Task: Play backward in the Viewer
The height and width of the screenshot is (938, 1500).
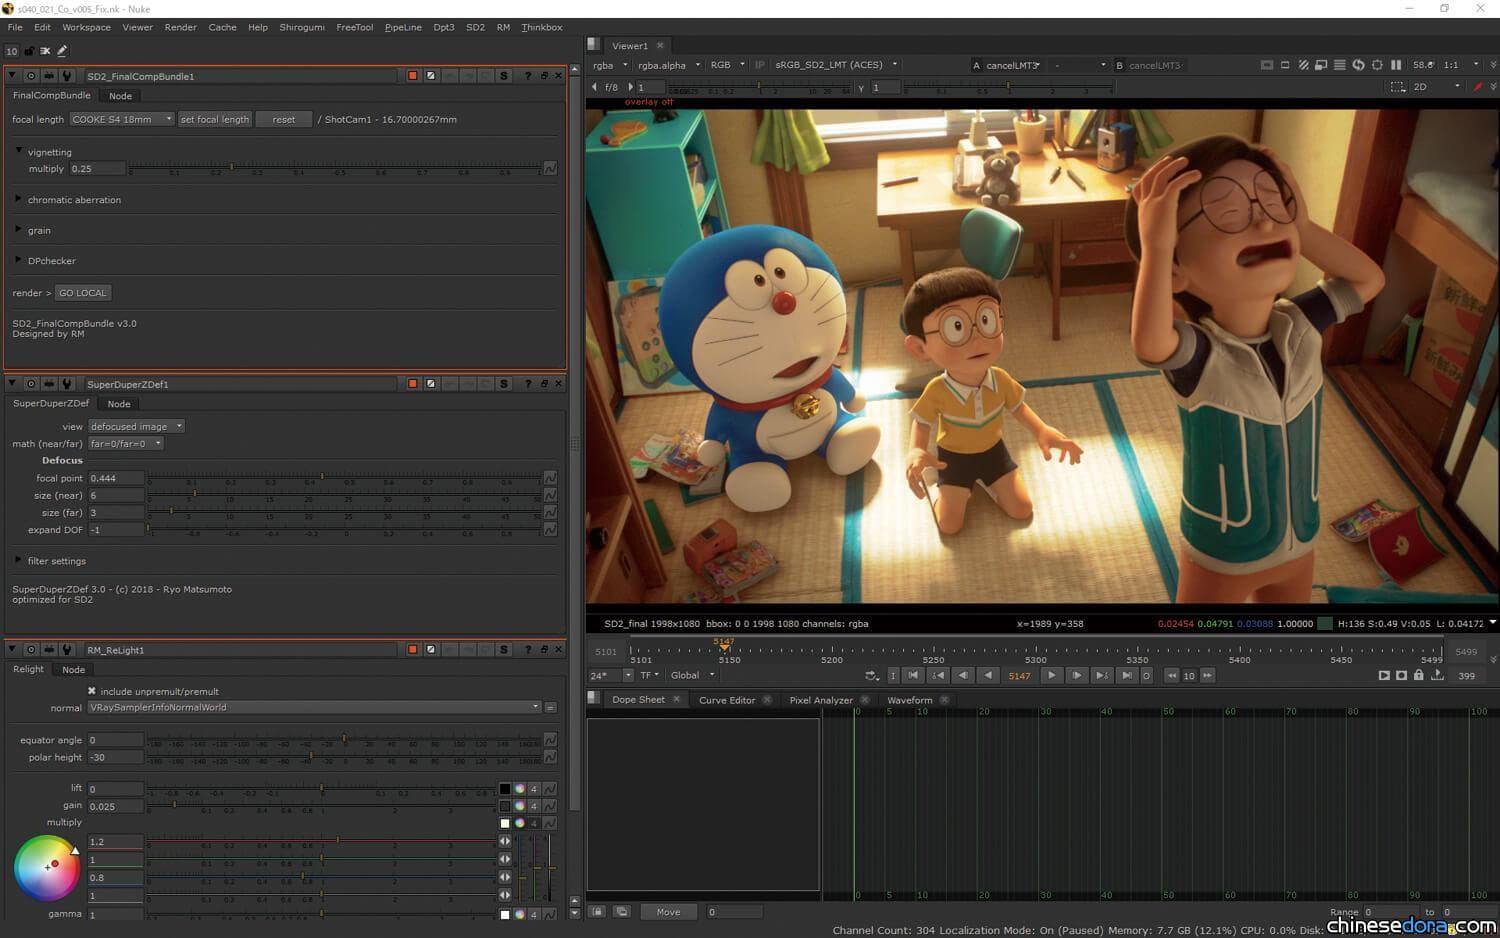Action: point(988,676)
